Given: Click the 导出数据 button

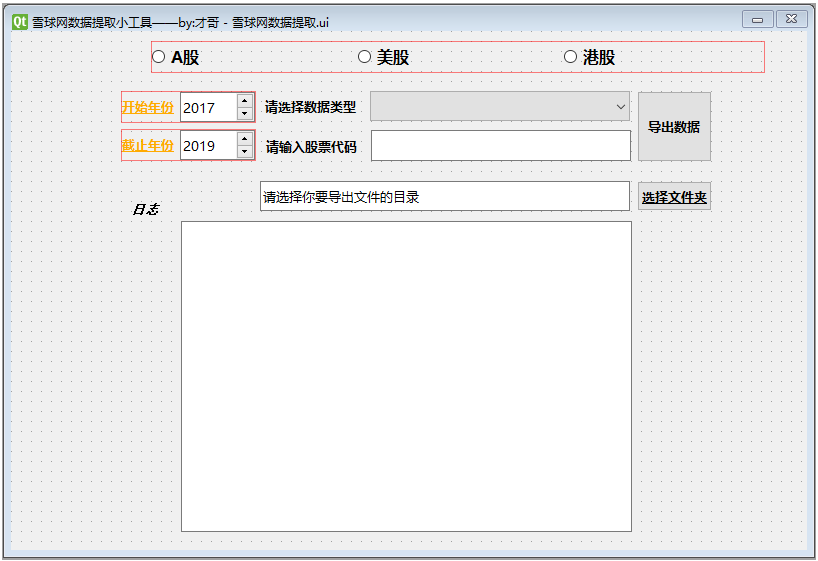Looking at the screenshot, I should pos(674,127).
